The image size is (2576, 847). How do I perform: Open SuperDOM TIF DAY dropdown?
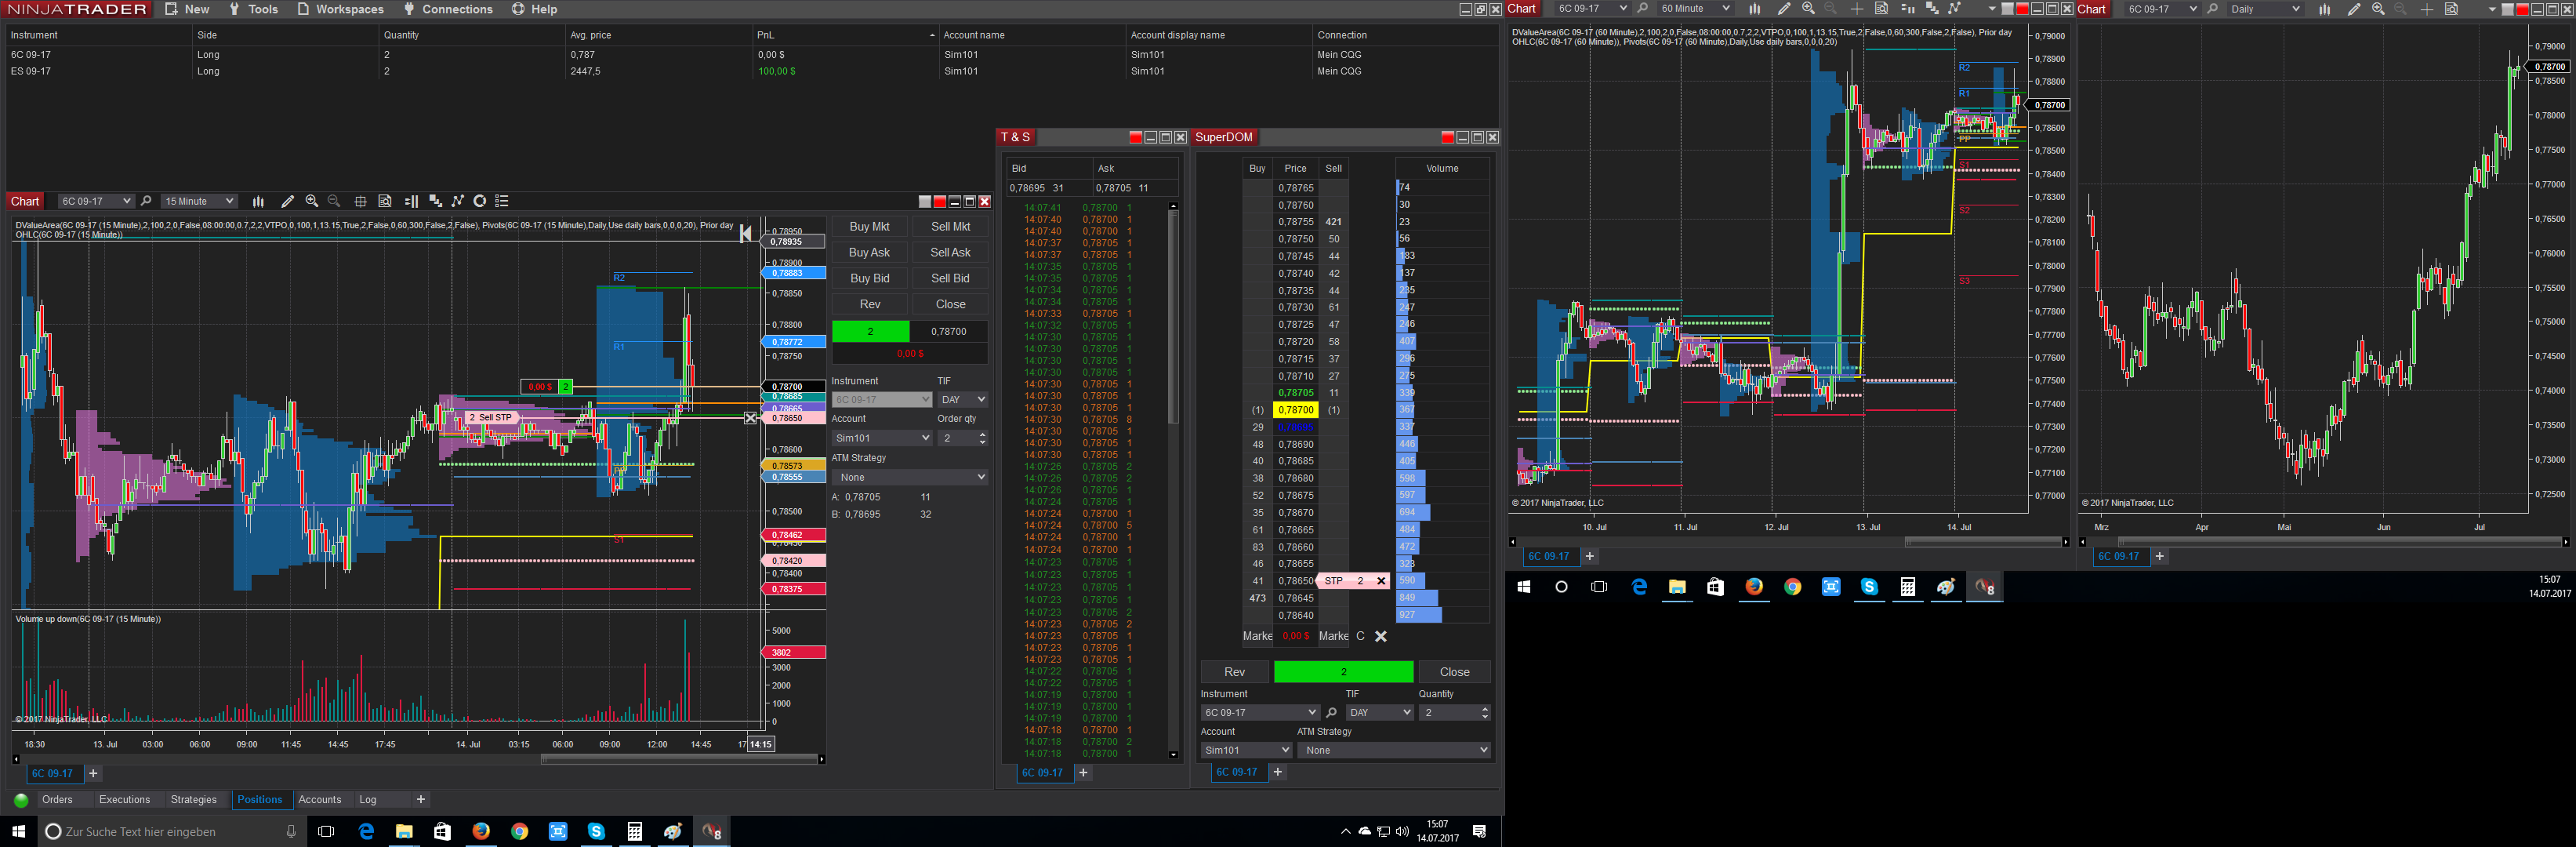pyautogui.click(x=1379, y=713)
